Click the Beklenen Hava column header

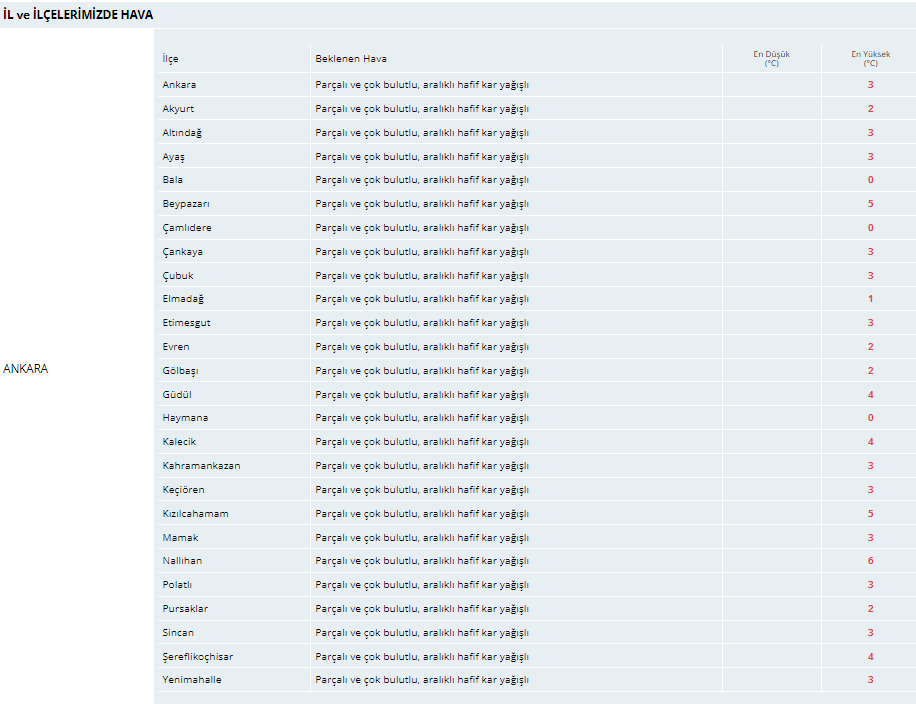[x=351, y=58]
